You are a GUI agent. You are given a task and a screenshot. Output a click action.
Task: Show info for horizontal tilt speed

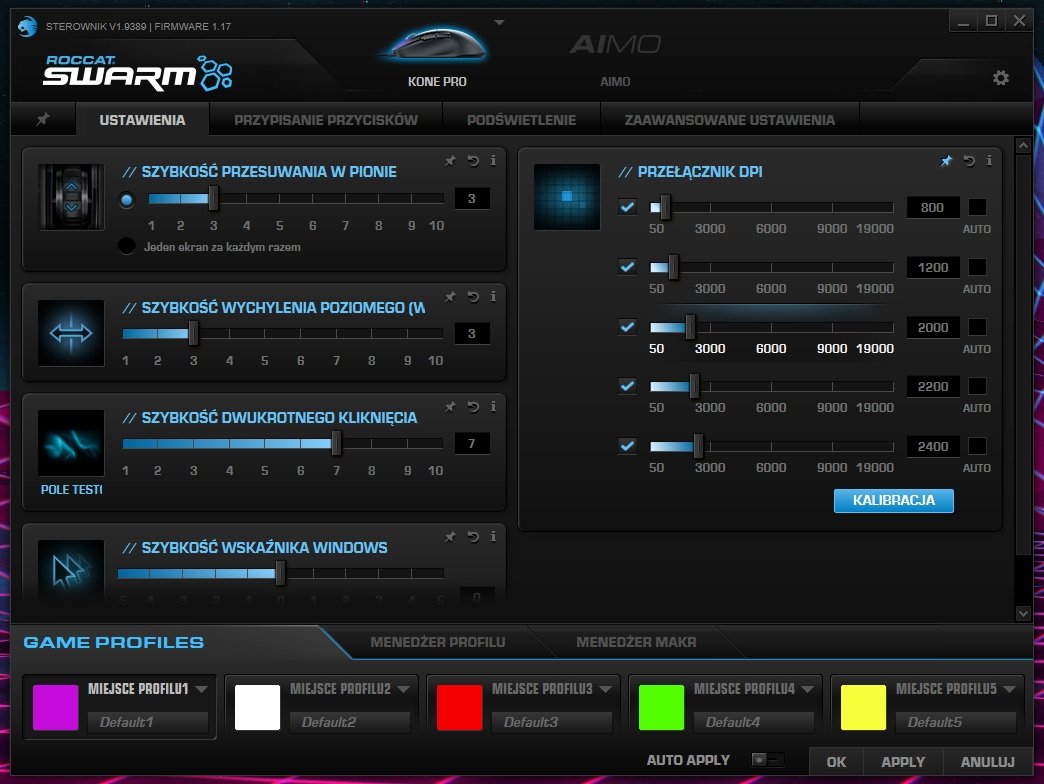[493, 297]
